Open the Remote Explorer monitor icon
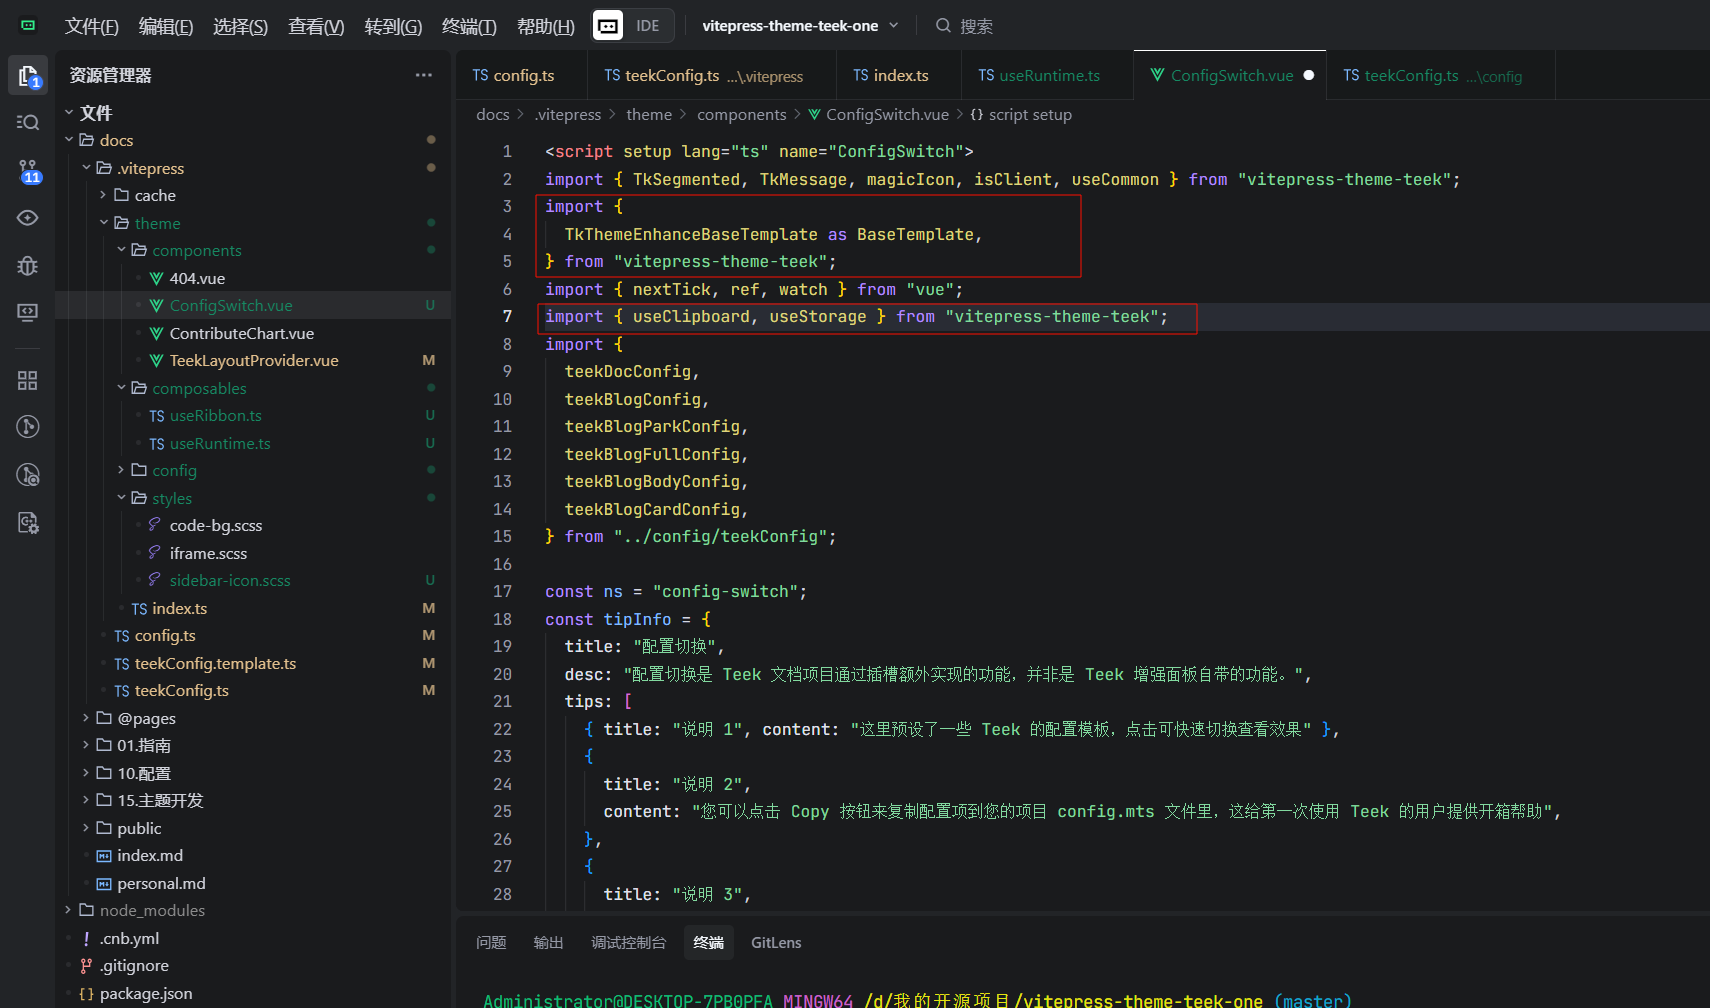Viewport: 1710px width, 1008px height. [x=28, y=312]
